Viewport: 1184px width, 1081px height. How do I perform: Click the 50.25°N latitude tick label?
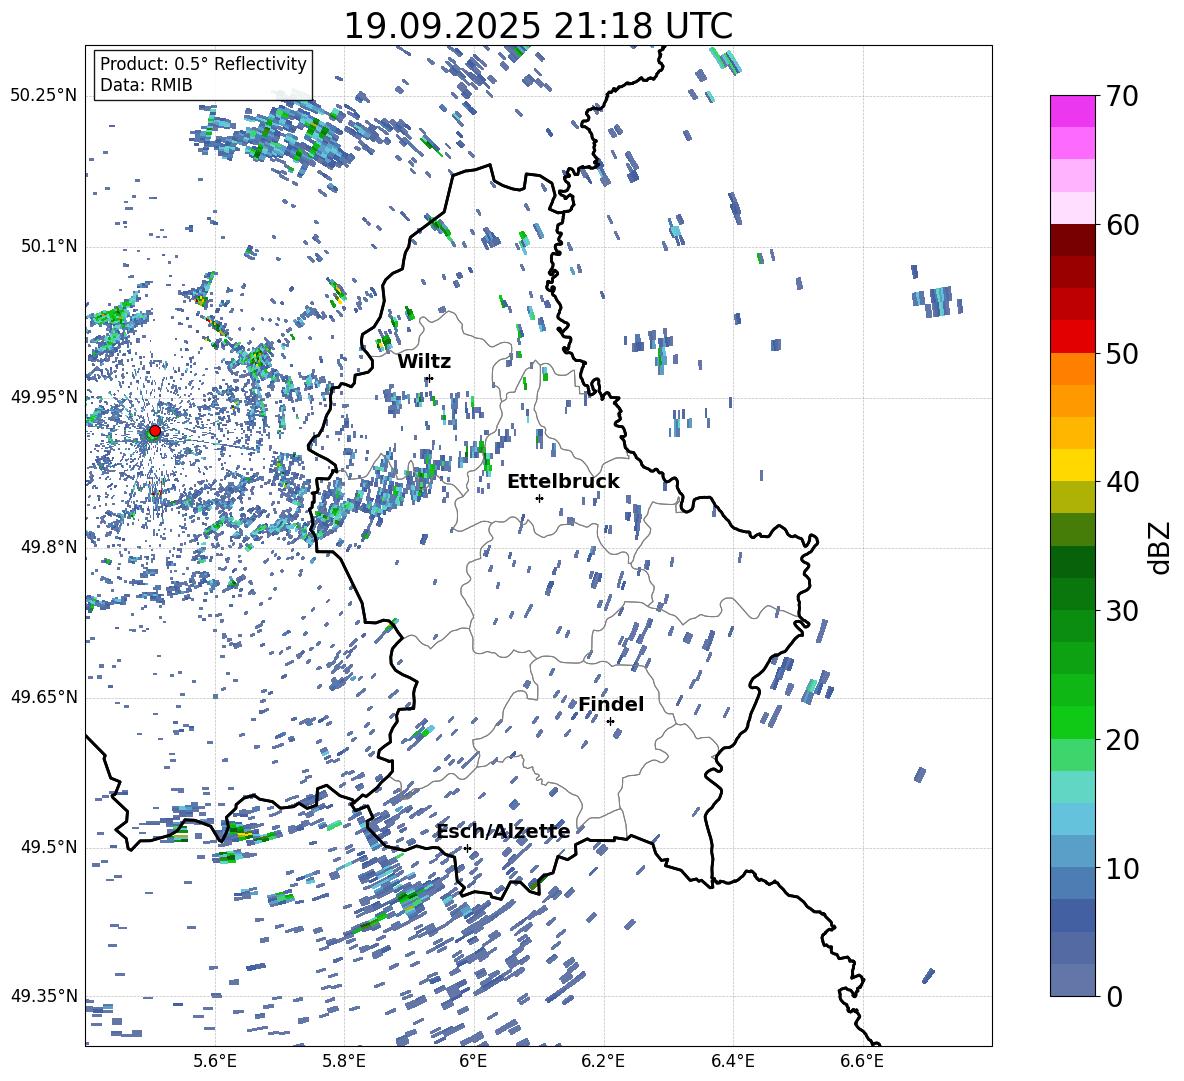coord(44,96)
